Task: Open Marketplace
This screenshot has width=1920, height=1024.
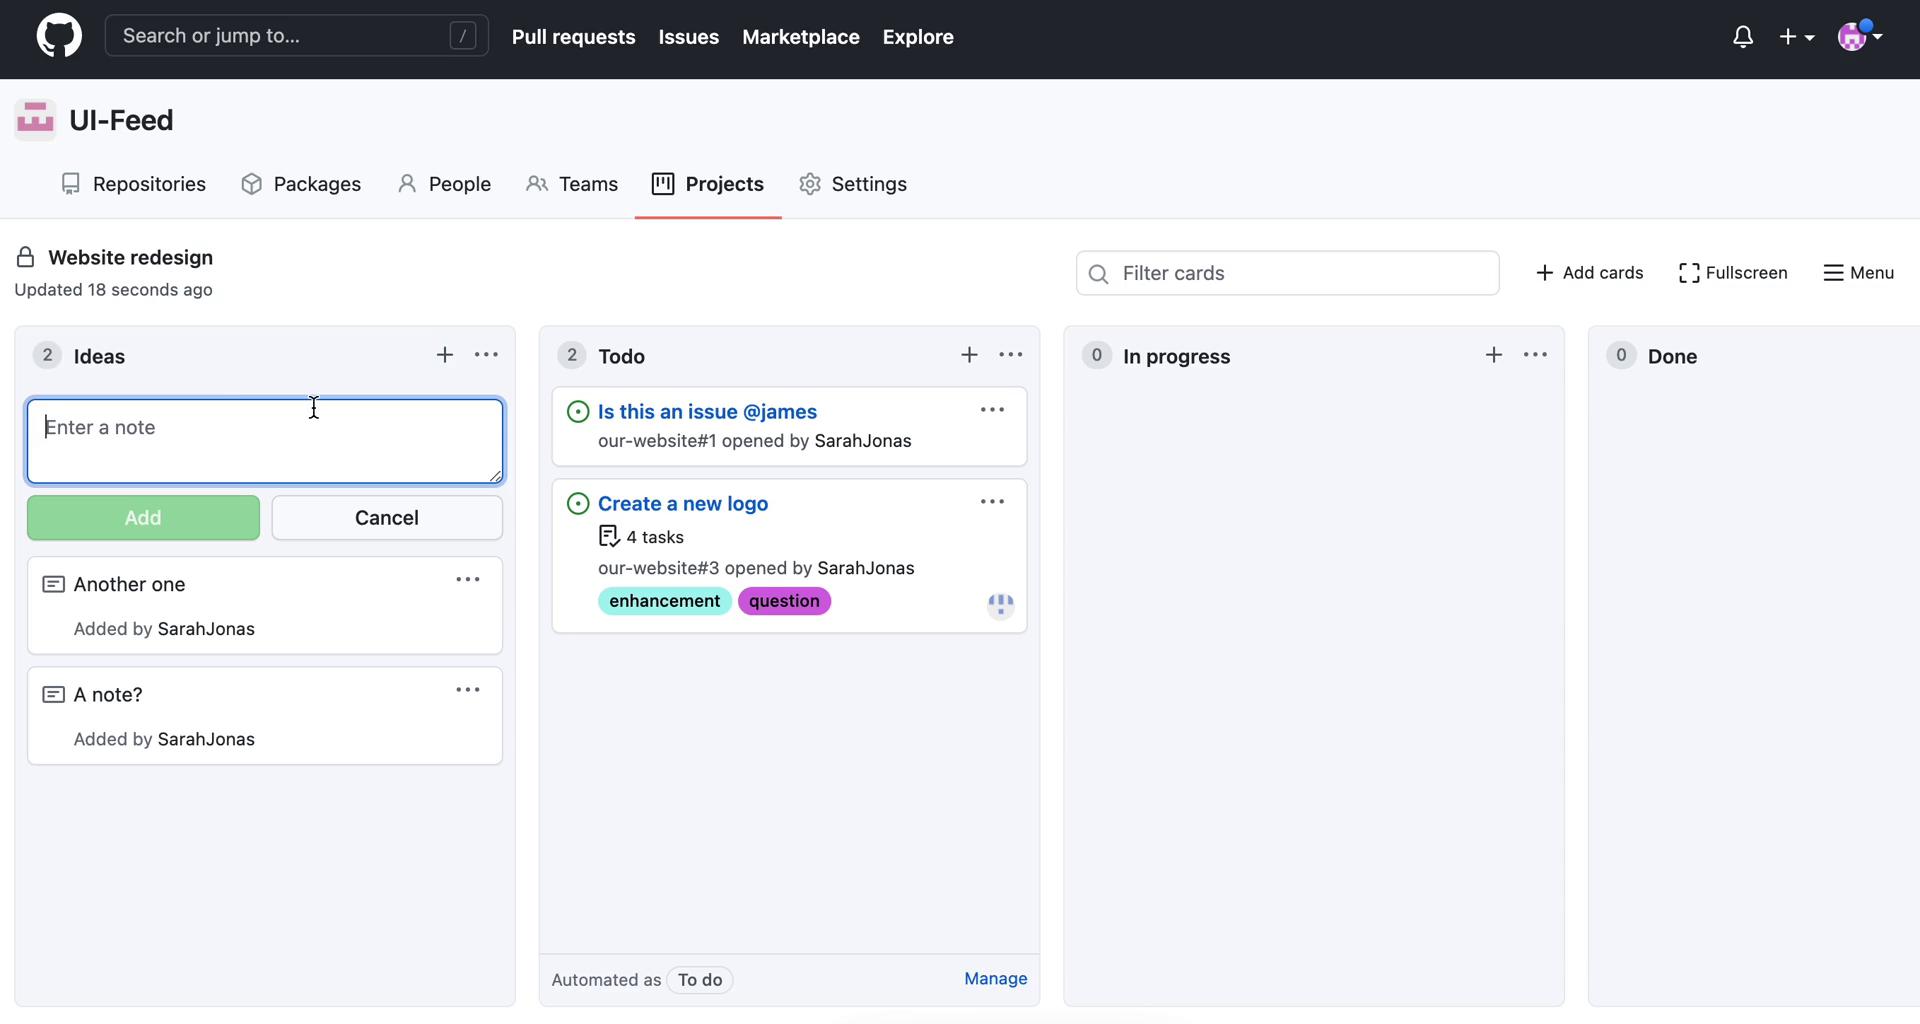Action: [801, 37]
